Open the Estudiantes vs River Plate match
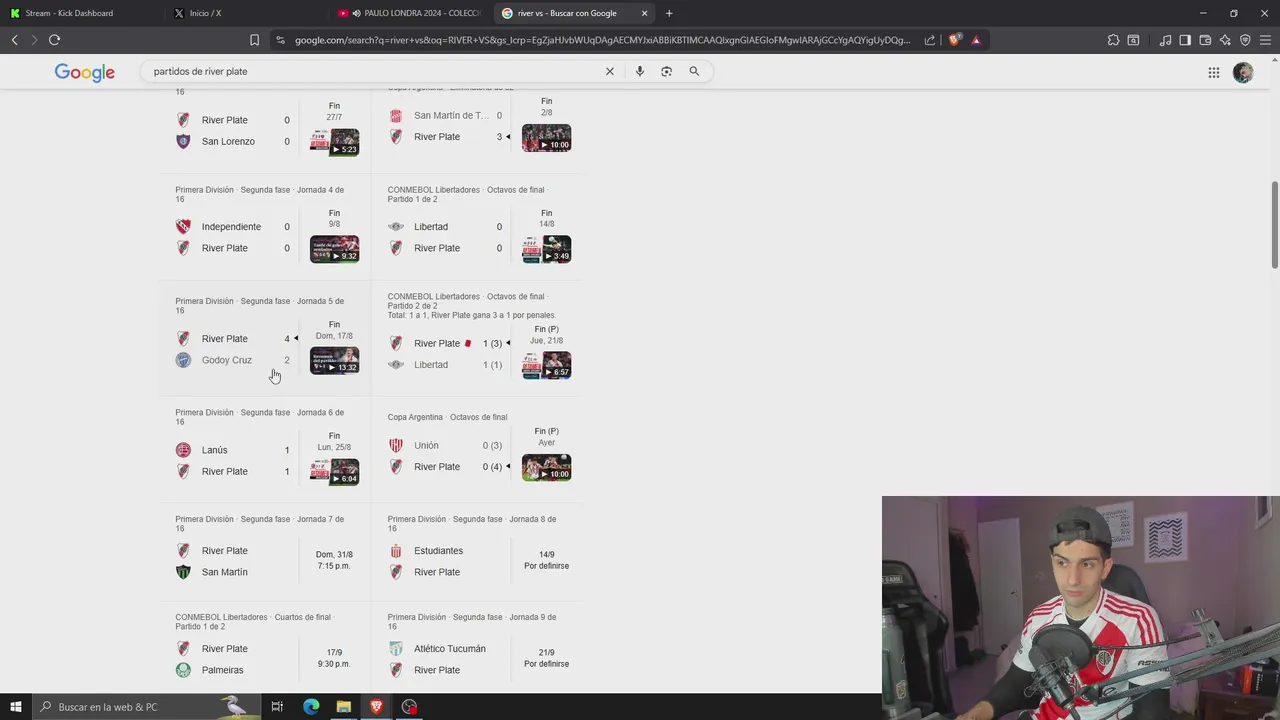The width and height of the screenshot is (1280, 720). 479,550
